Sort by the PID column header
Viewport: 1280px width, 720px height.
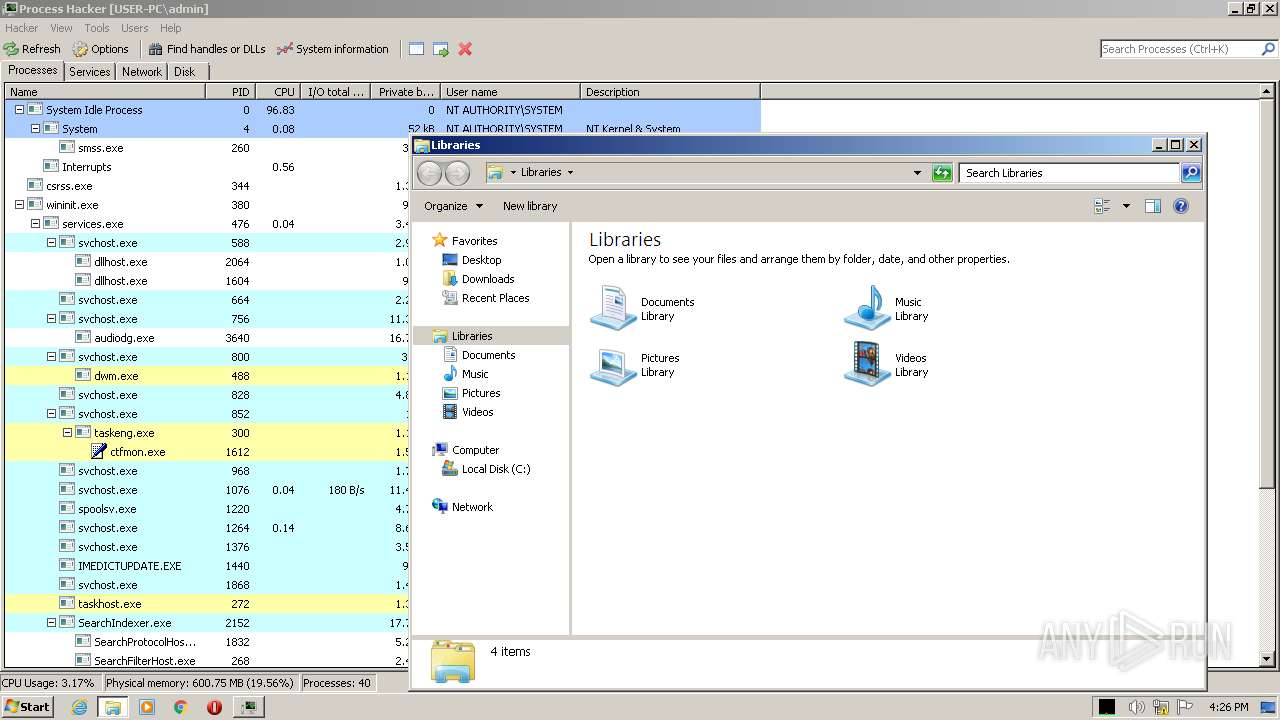pos(231,91)
